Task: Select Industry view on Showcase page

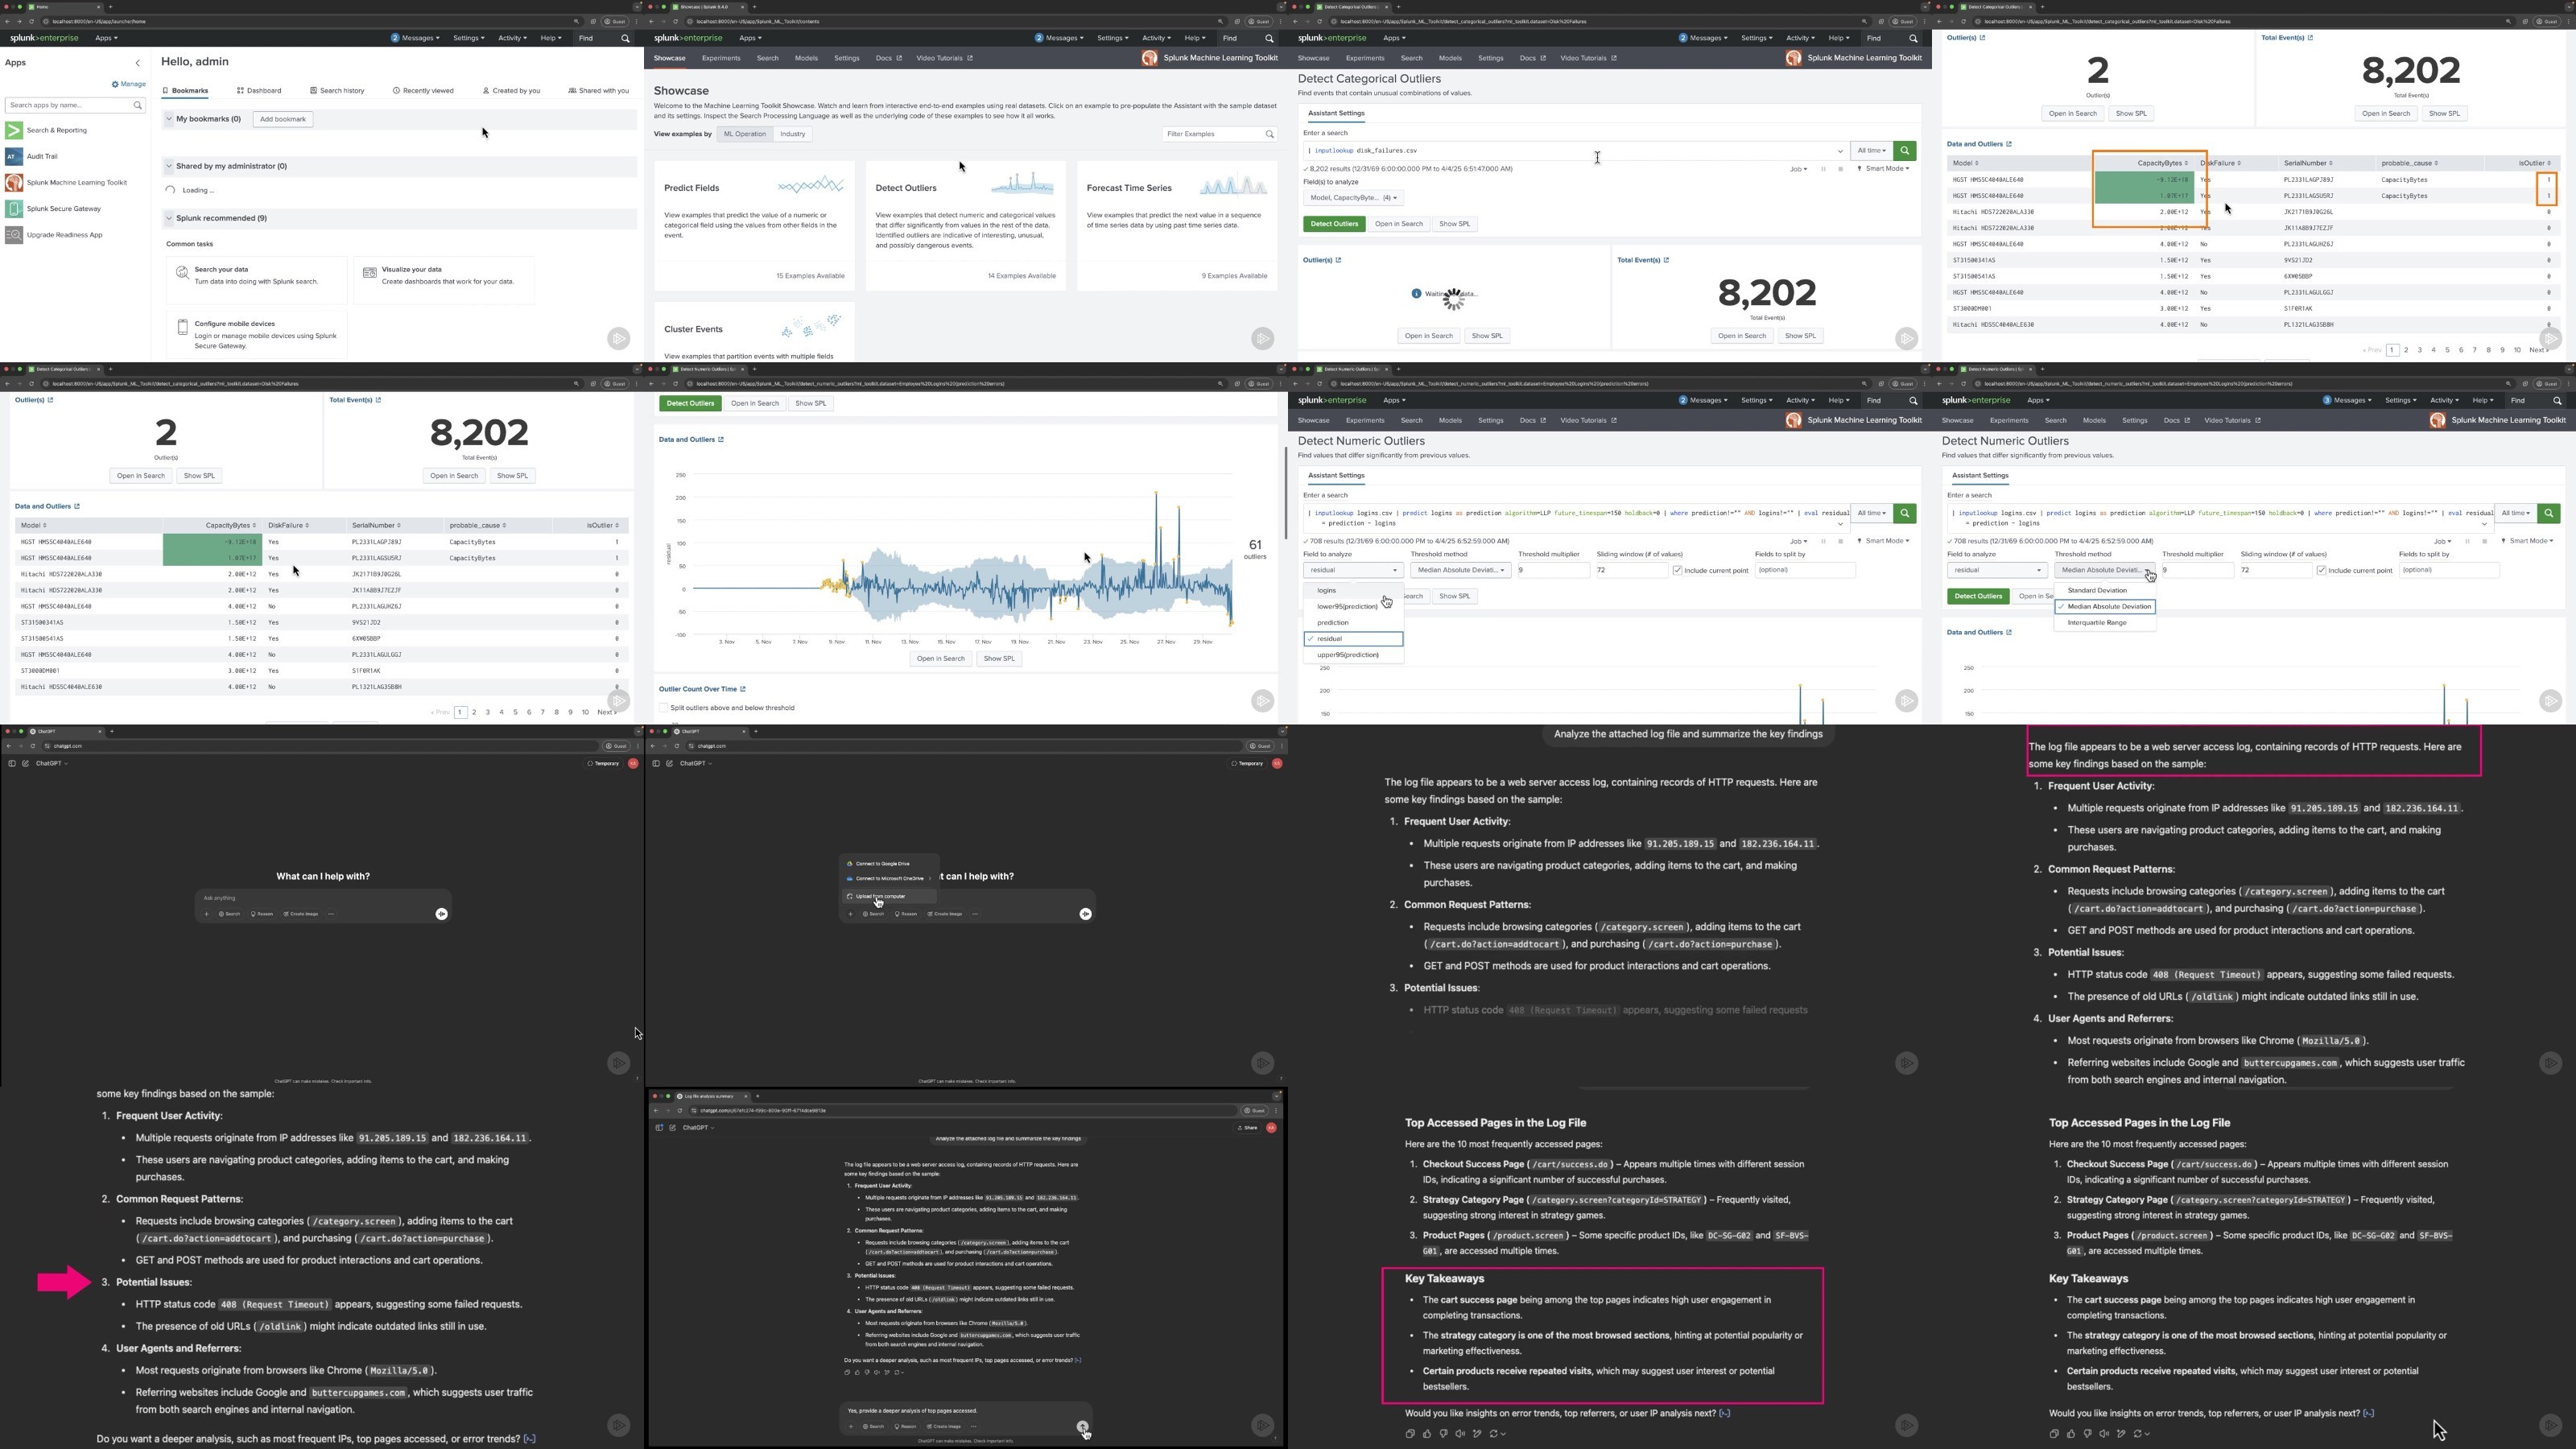Action: pos(792,134)
